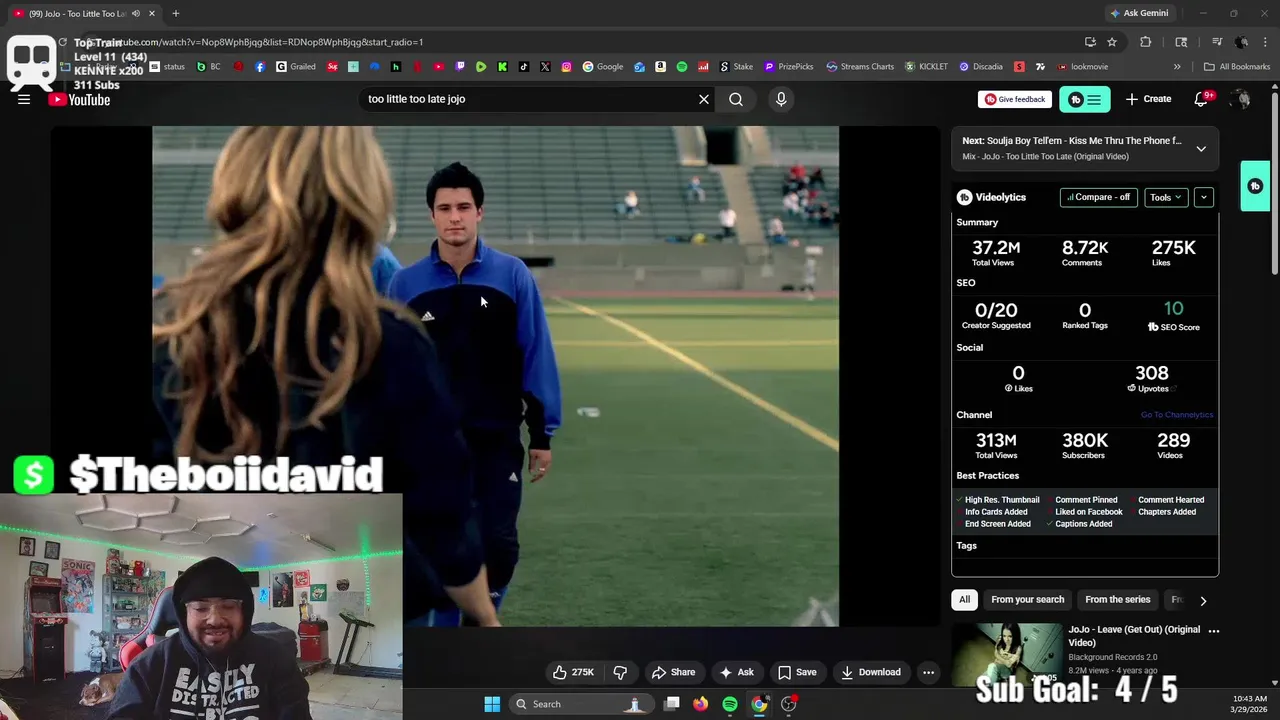Open the JoJo Leave (Get Out) thumbnail

(1007, 654)
